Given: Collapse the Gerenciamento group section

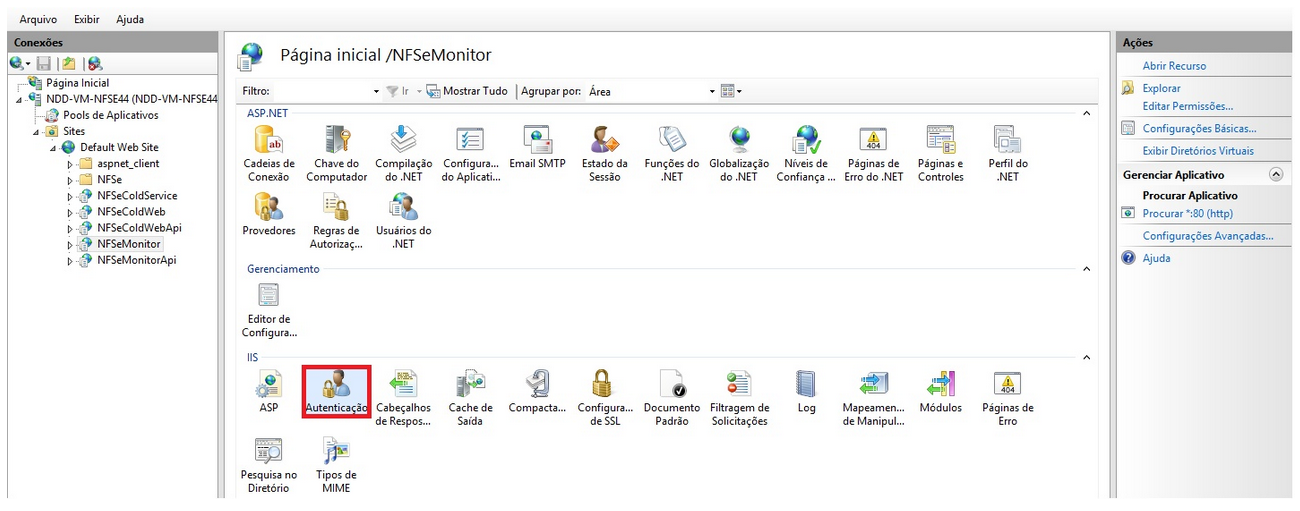Looking at the screenshot, I should [1086, 269].
